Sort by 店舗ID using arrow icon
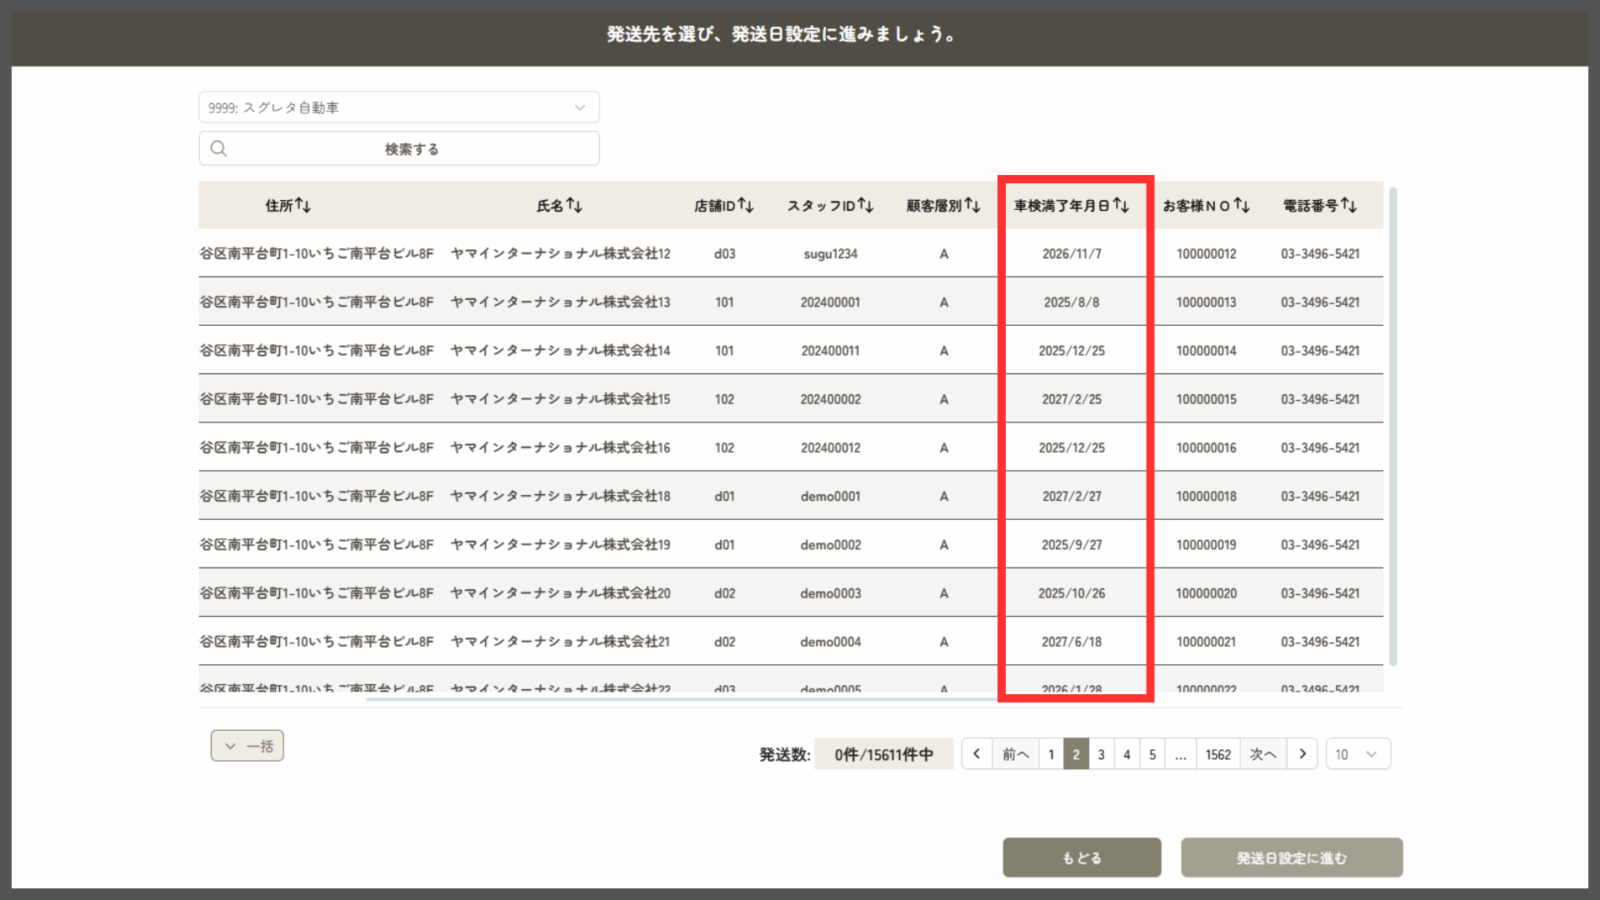The height and width of the screenshot is (900, 1600). coord(746,205)
